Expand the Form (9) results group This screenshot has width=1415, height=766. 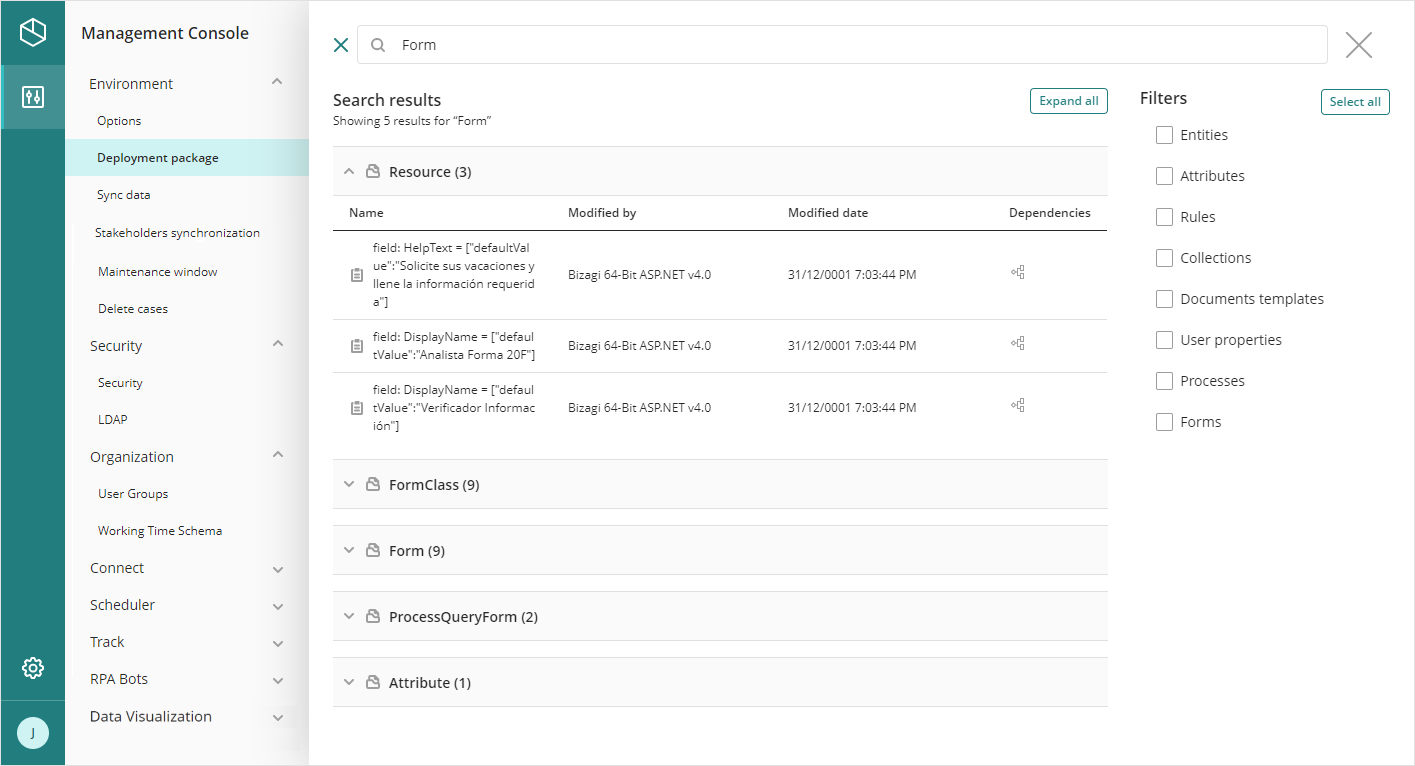[349, 550]
